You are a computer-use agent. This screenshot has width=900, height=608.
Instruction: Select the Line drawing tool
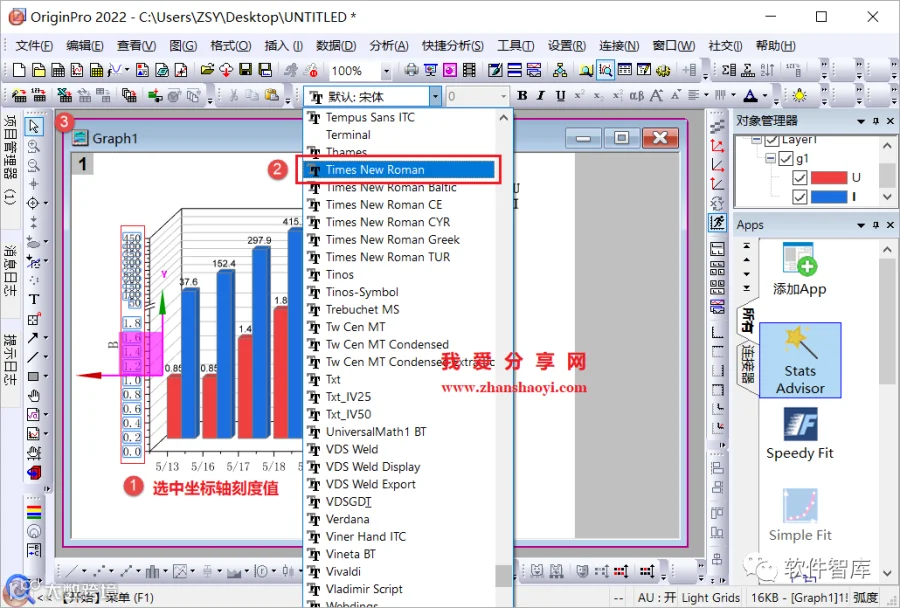pos(33,357)
